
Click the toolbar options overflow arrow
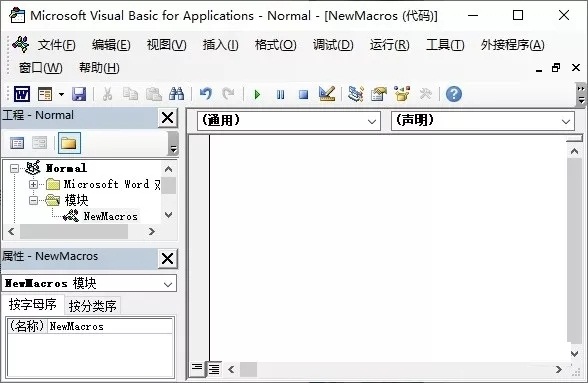(581, 95)
